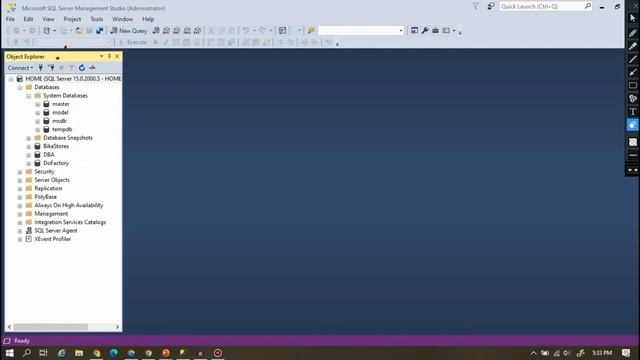Open the Connect dropdown in Object Explorer
Viewport: 640px width, 360px height.
(20, 68)
